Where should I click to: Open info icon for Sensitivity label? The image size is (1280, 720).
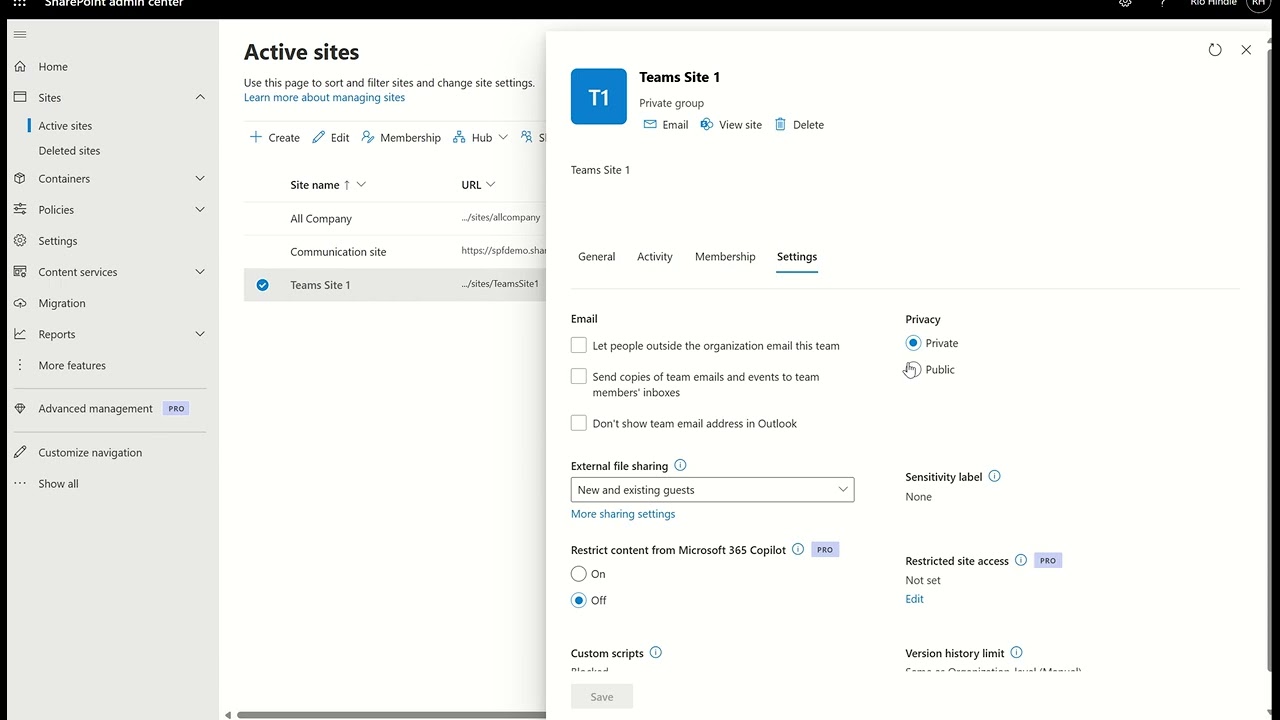click(994, 477)
